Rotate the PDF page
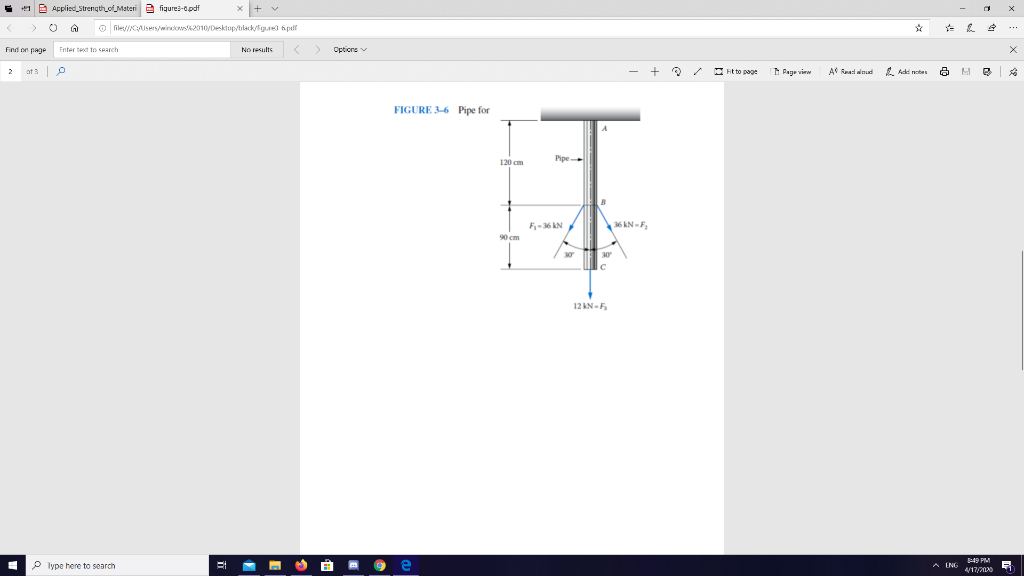 click(676, 72)
